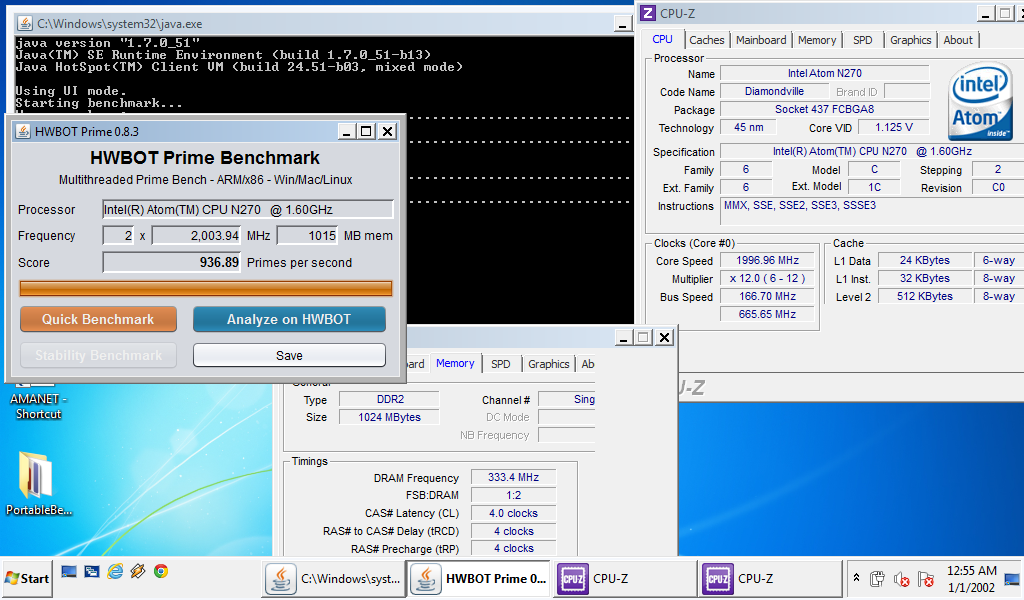Click the 1.125 V core VID value
Screen dimensions: 1024x600
click(x=894, y=127)
